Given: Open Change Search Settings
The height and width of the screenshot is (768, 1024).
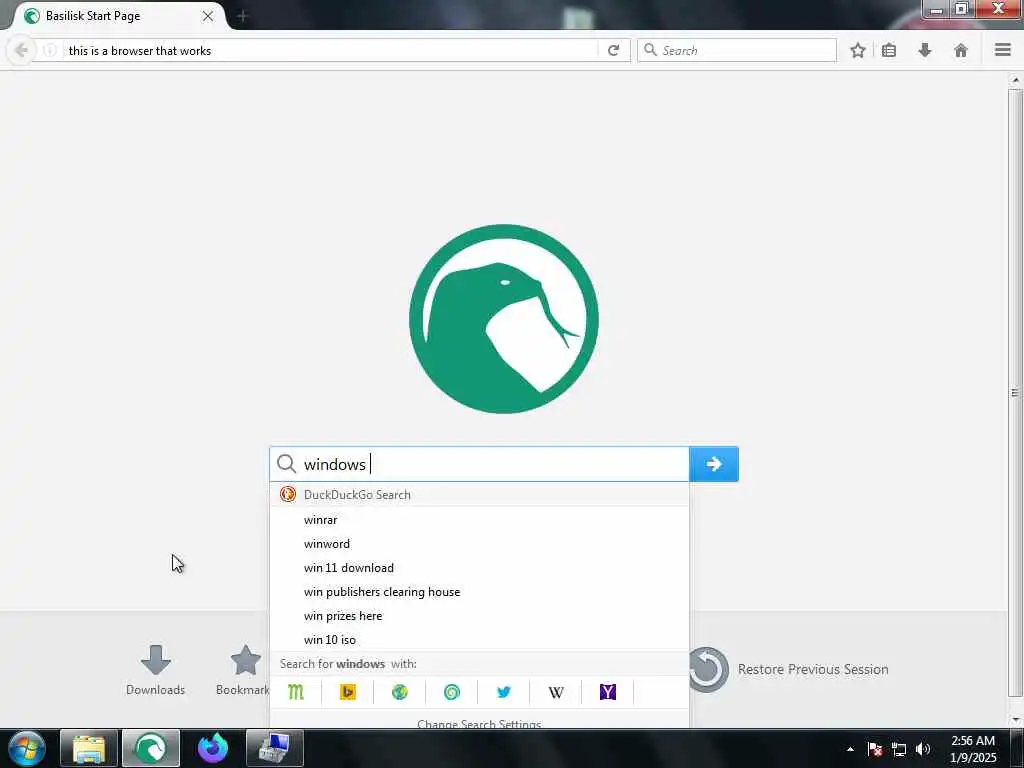Looking at the screenshot, I should tap(479, 722).
